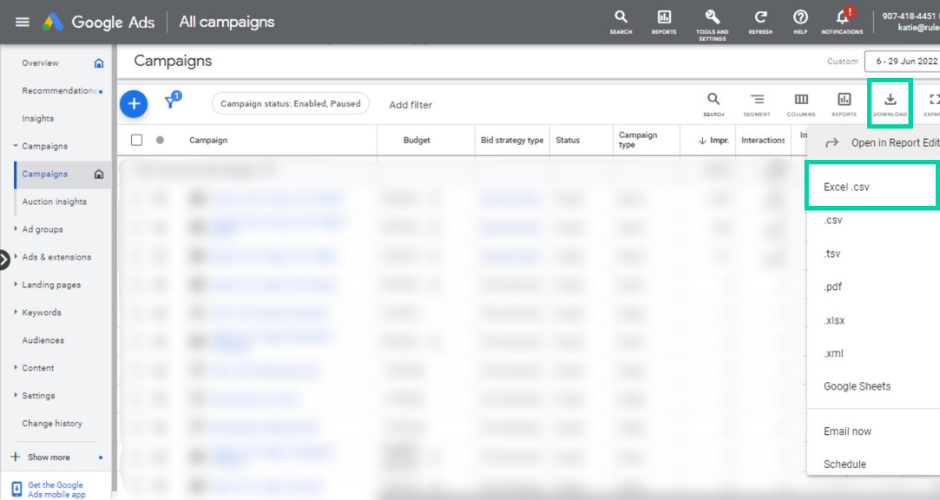Click the home icon beside Overview
Viewport: 940px width, 500px height.
99,63
